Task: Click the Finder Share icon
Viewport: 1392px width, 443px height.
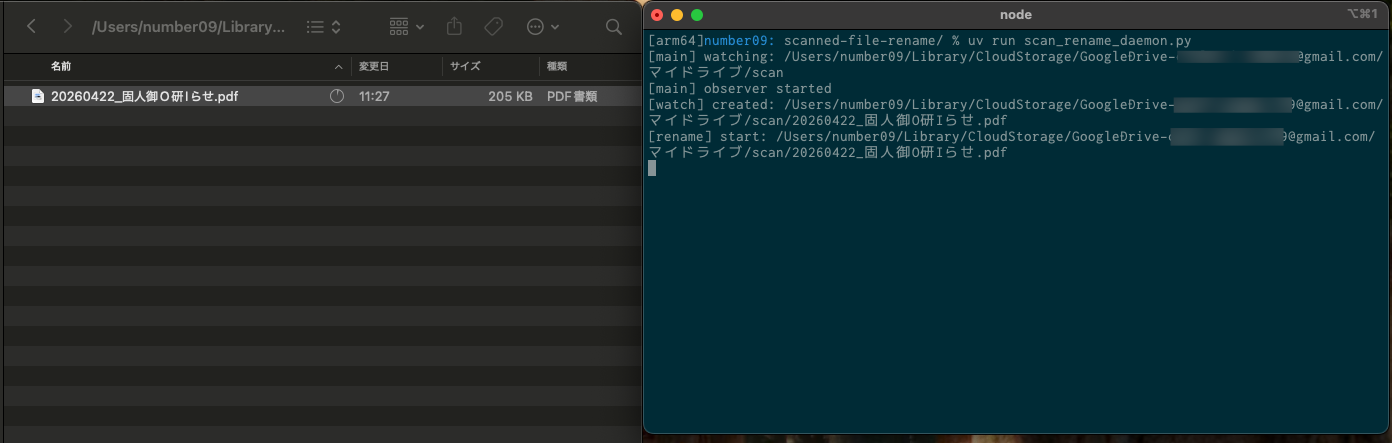Action: tap(454, 26)
